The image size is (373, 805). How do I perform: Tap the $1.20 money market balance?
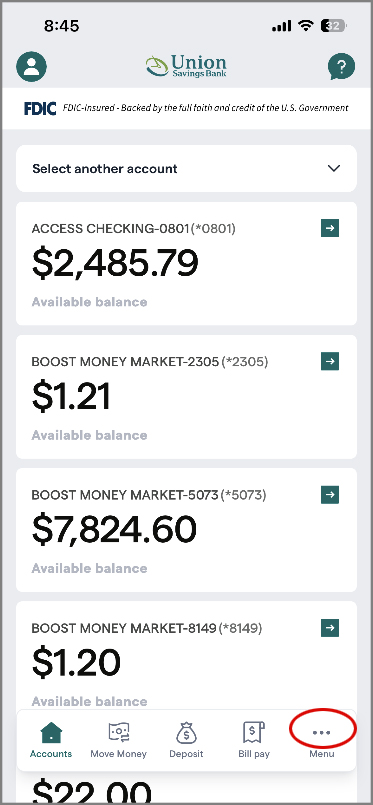pos(76,663)
